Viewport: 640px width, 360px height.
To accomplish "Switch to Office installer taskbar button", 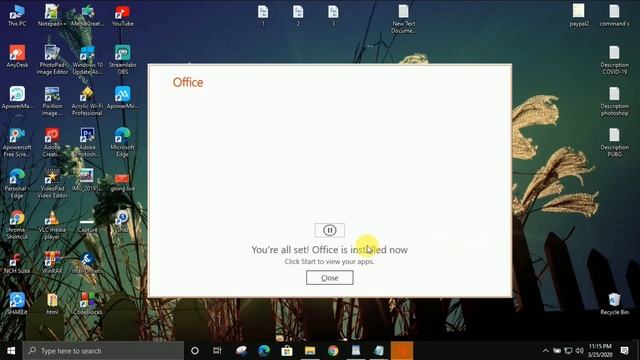I will (402, 351).
